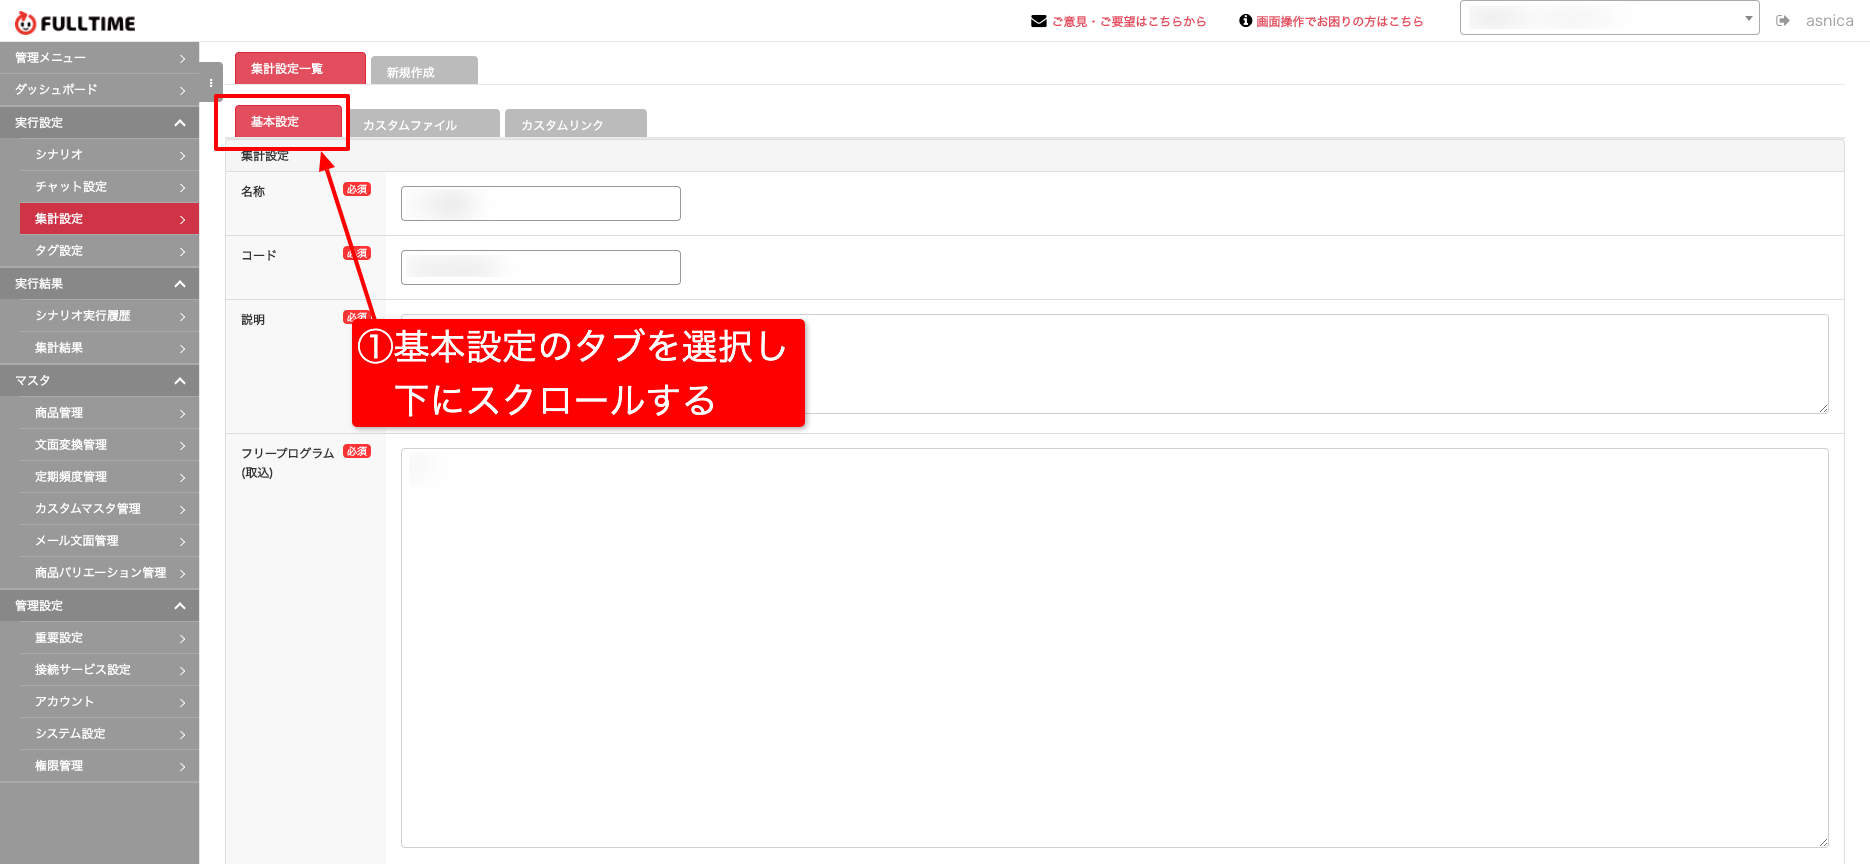This screenshot has height=864, width=1870.
Task: Open the 商品管理 sidebar item
Action: pos(110,412)
